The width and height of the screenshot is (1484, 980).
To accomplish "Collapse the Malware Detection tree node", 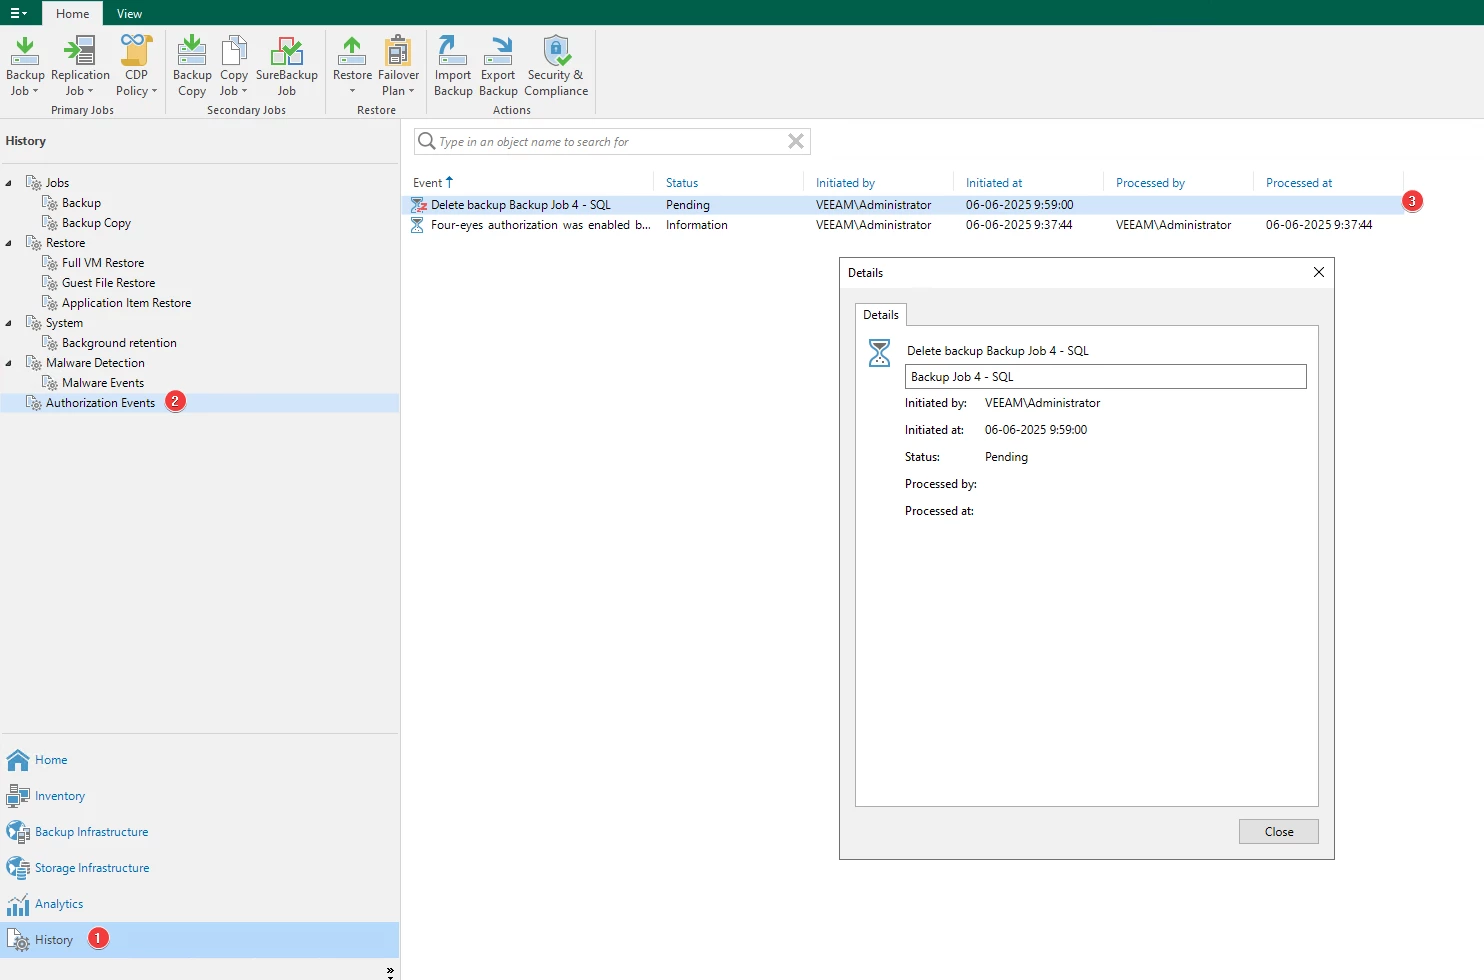I will (x=9, y=363).
